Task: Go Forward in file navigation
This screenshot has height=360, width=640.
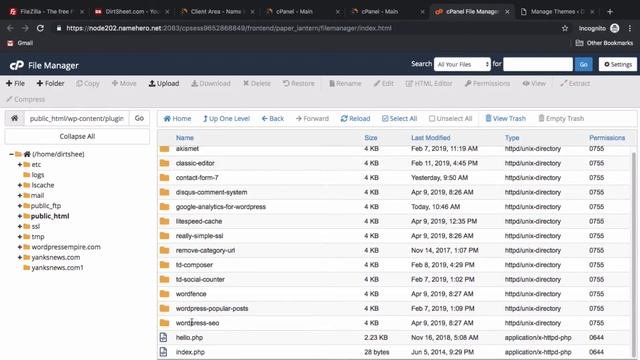Action: (x=312, y=118)
